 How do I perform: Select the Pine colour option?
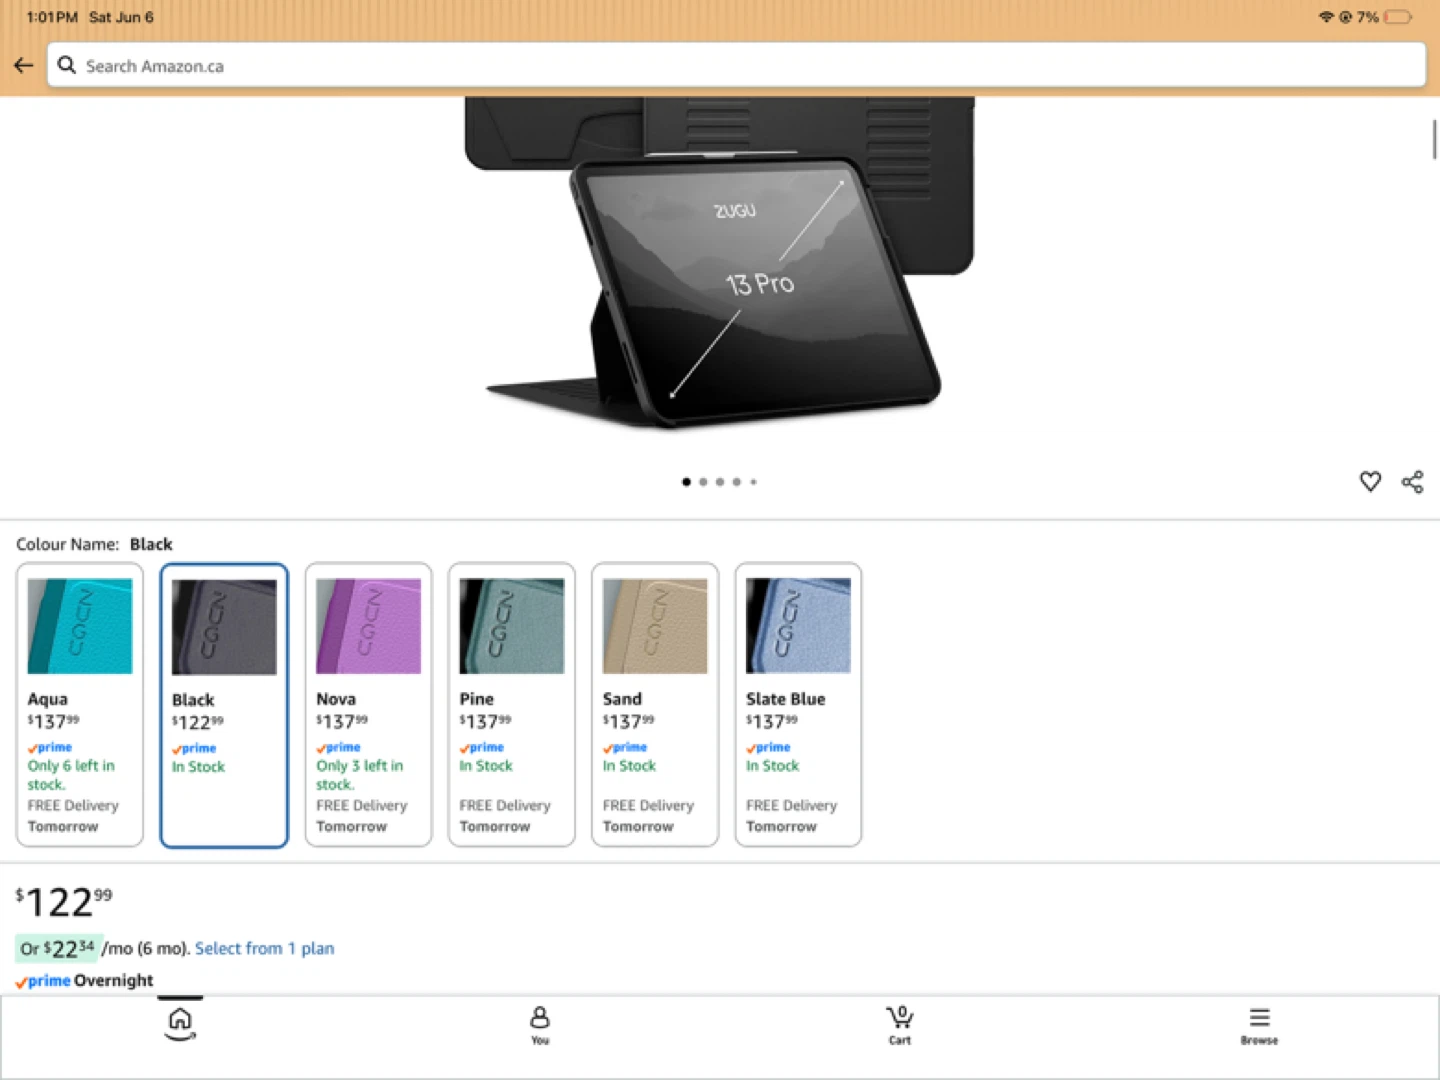(512, 705)
